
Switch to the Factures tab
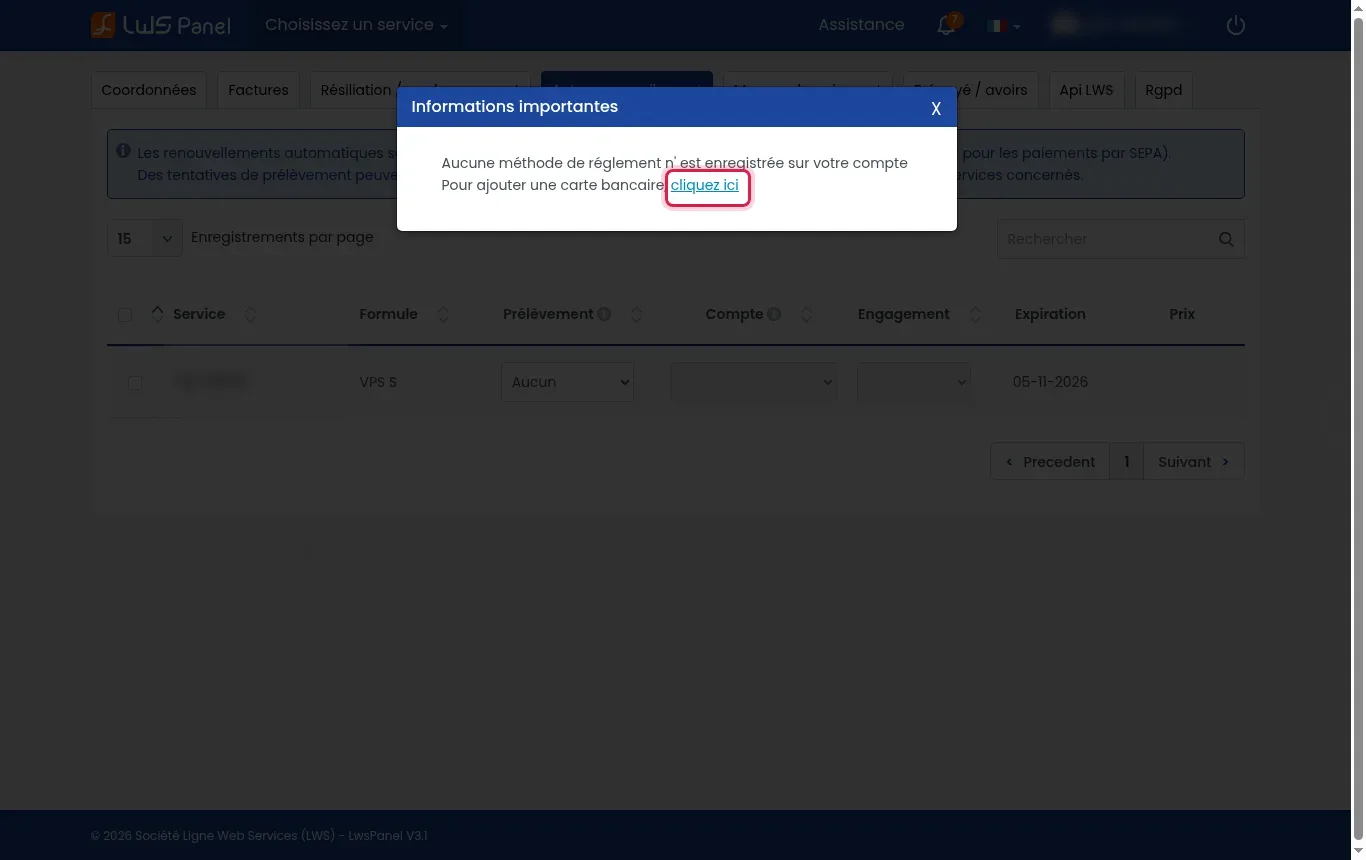[258, 90]
